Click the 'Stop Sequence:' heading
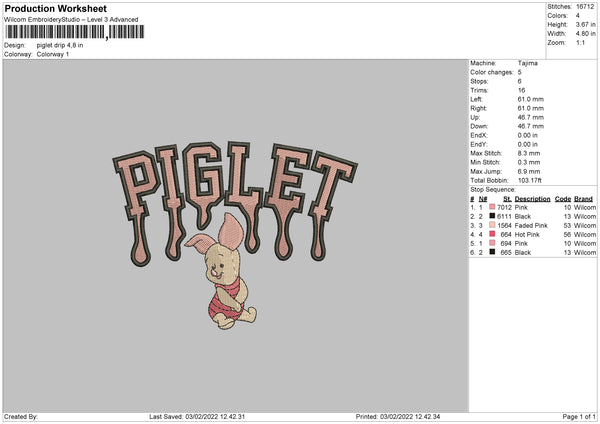Image resolution: width=600 pixels, height=424 pixels. point(493,189)
